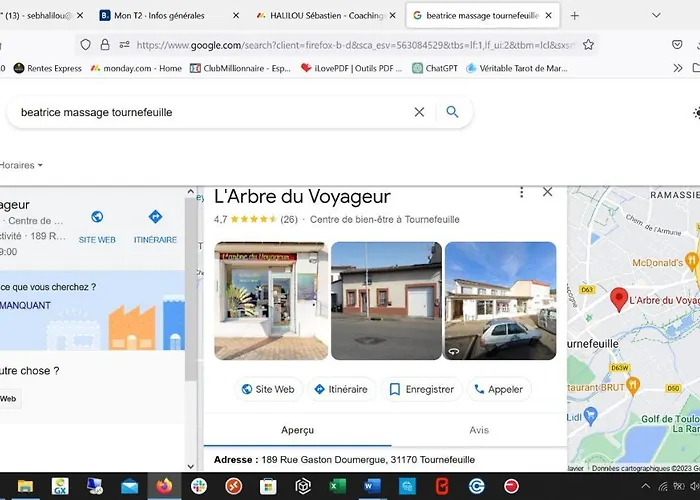List all tabs with the chevron
Screen dimensions: 700x500
tap(656, 16)
